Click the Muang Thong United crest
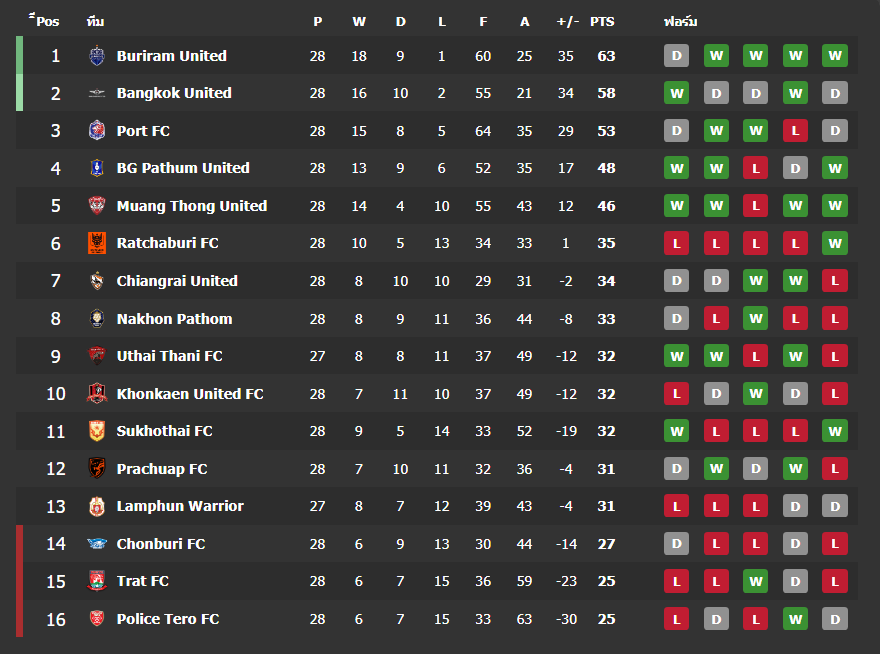 [96, 206]
